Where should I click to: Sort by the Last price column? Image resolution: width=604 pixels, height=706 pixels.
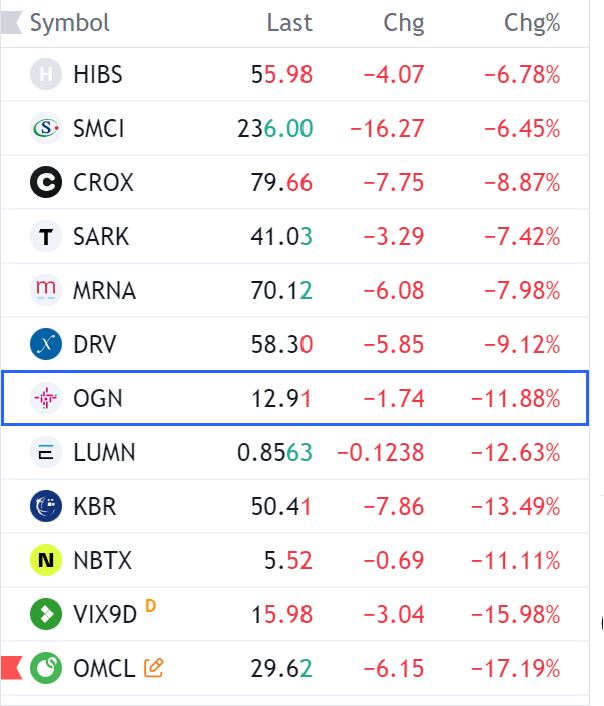(289, 23)
